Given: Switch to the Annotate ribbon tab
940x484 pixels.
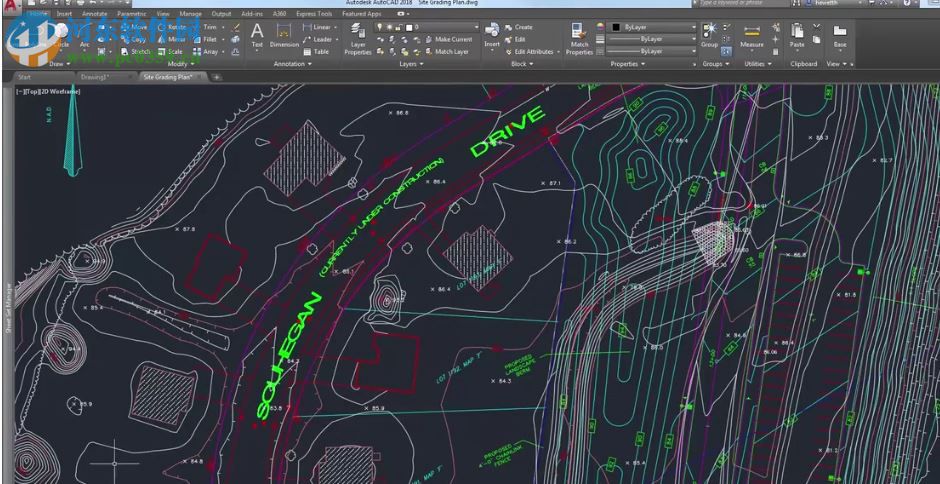Looking at the screenshot, I should click(x=95, y=13).
